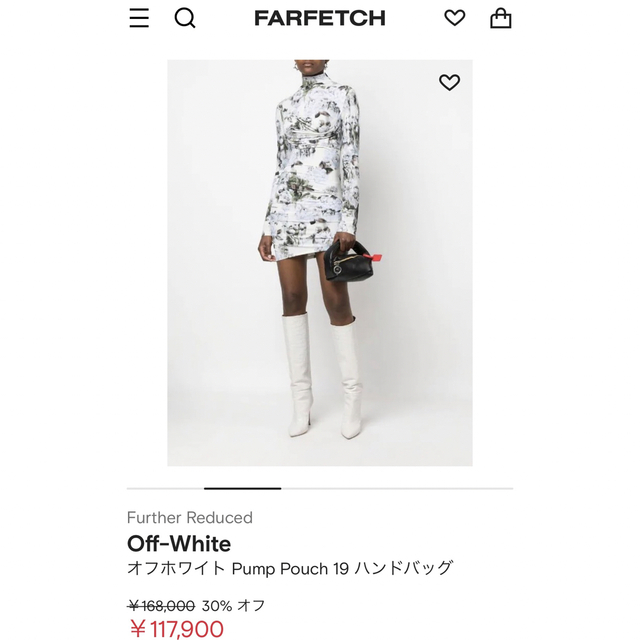Click the red tag on the handbag

pos(374,257)
